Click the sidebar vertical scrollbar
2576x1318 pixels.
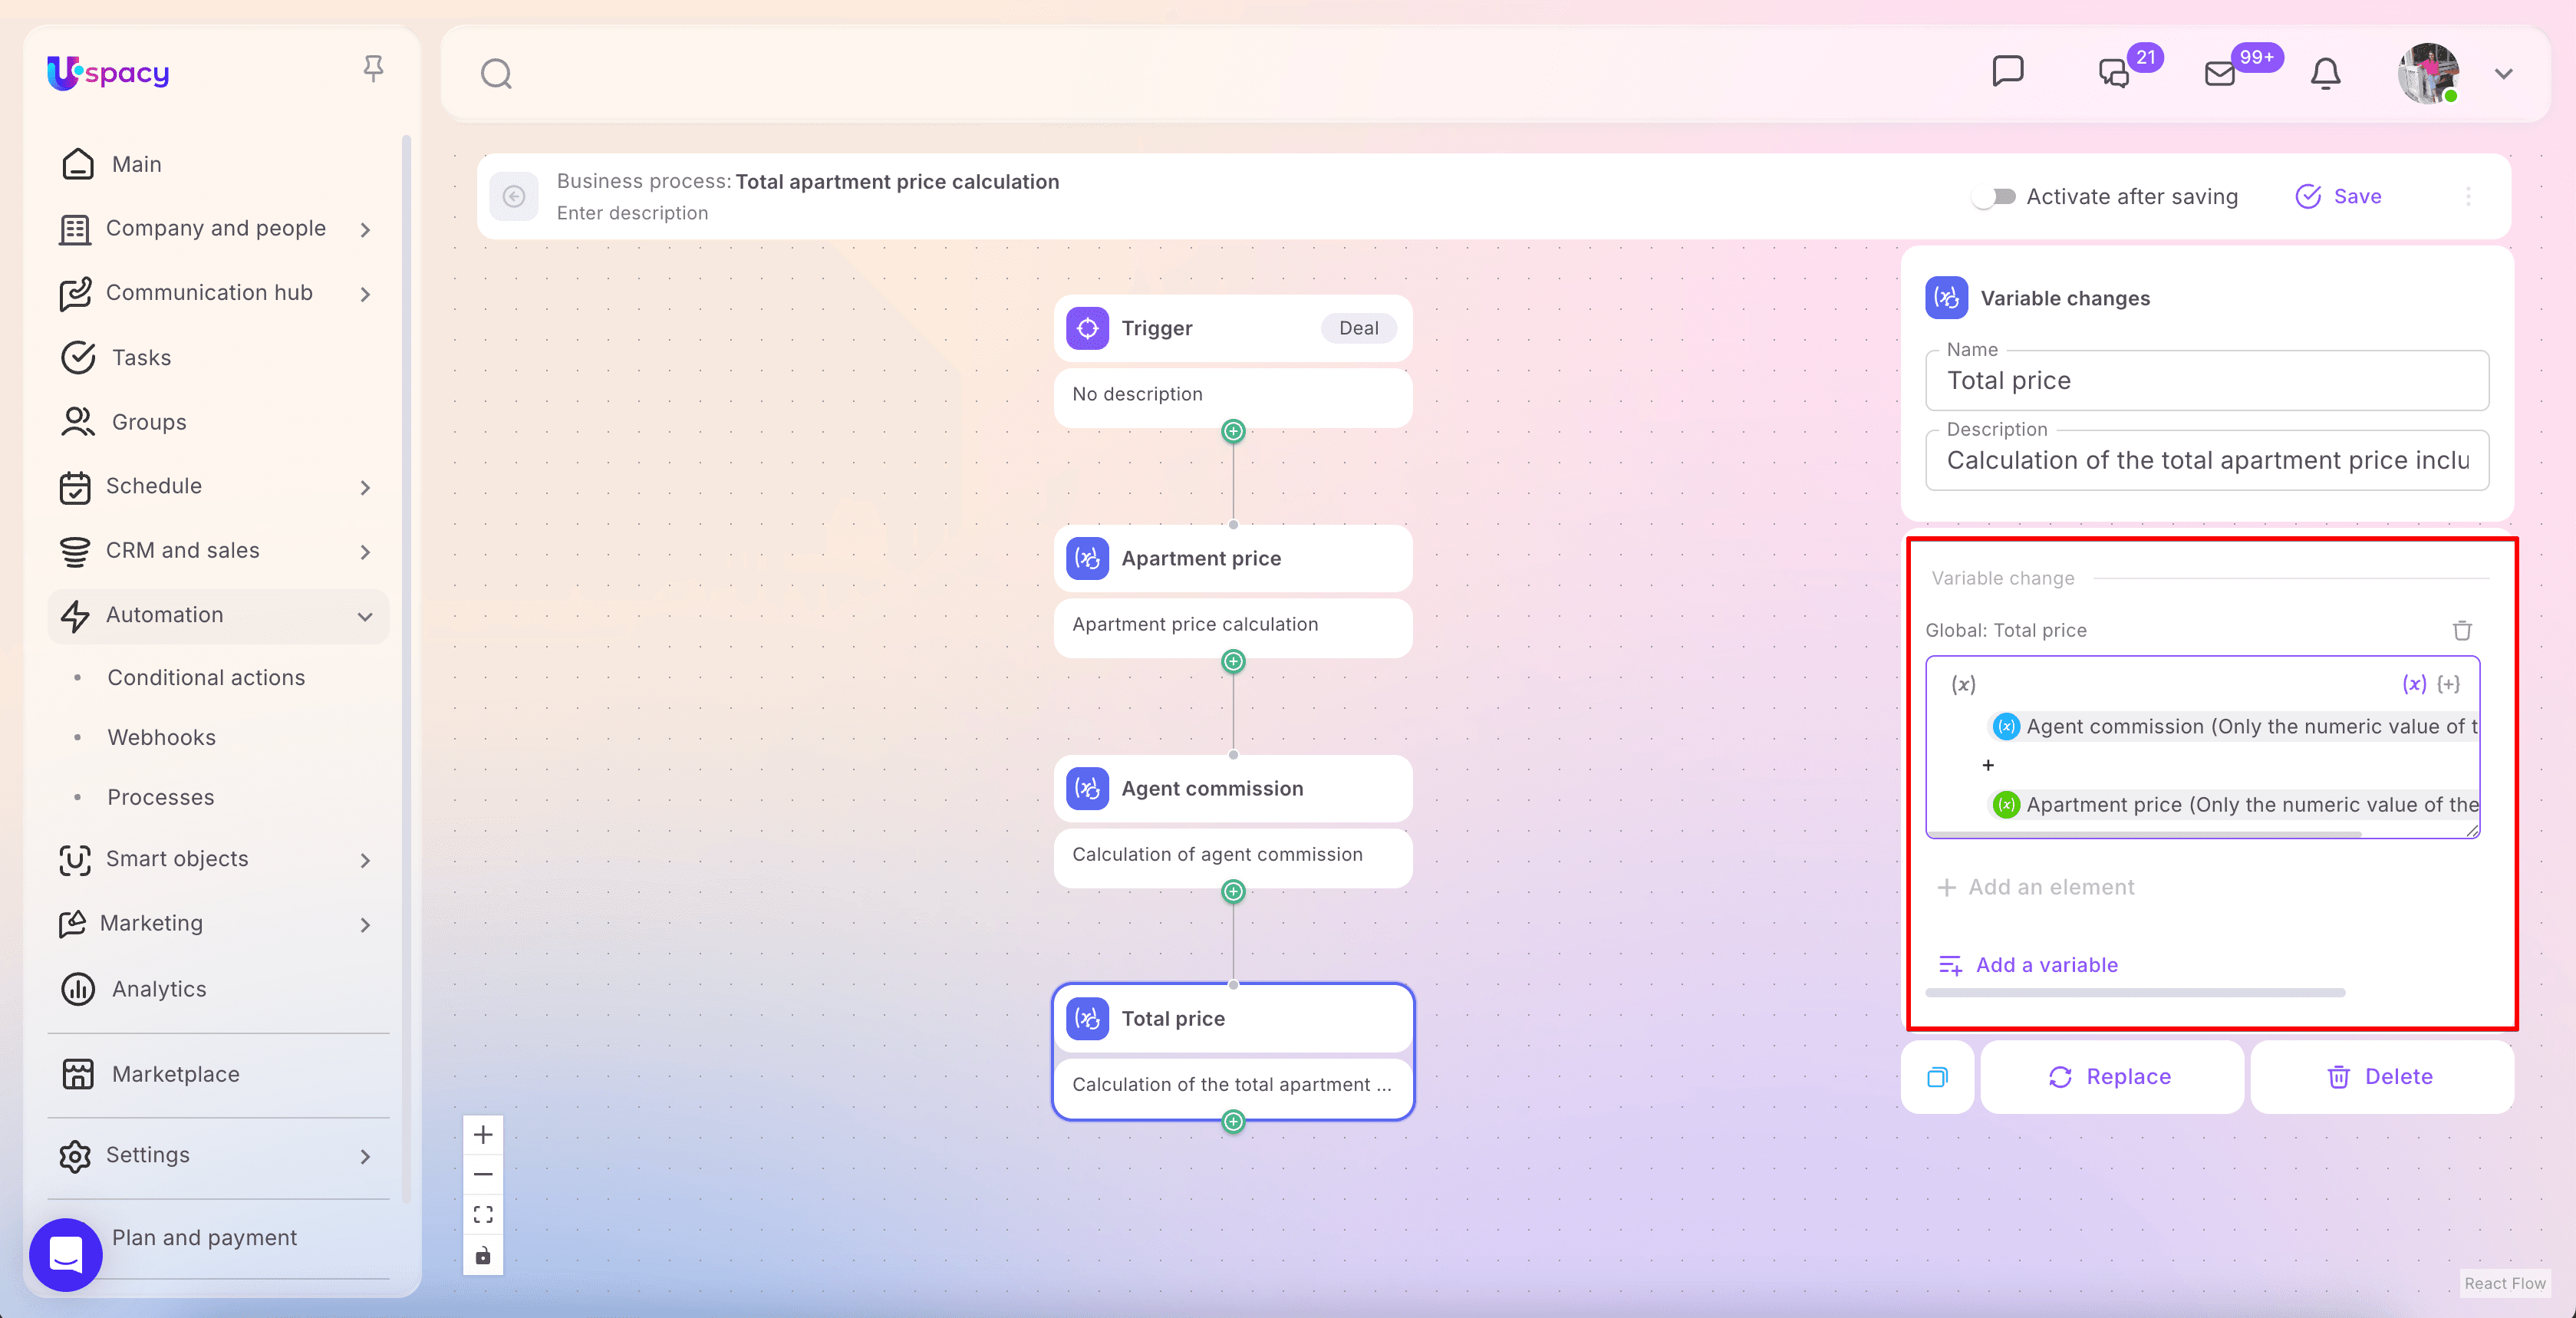pos(406,668)
